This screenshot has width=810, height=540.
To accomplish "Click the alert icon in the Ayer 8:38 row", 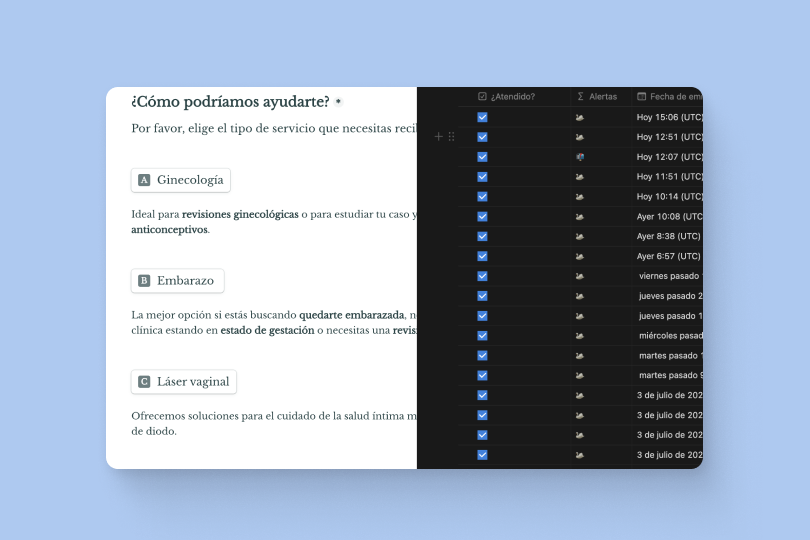I will click(x=580, y=236).
